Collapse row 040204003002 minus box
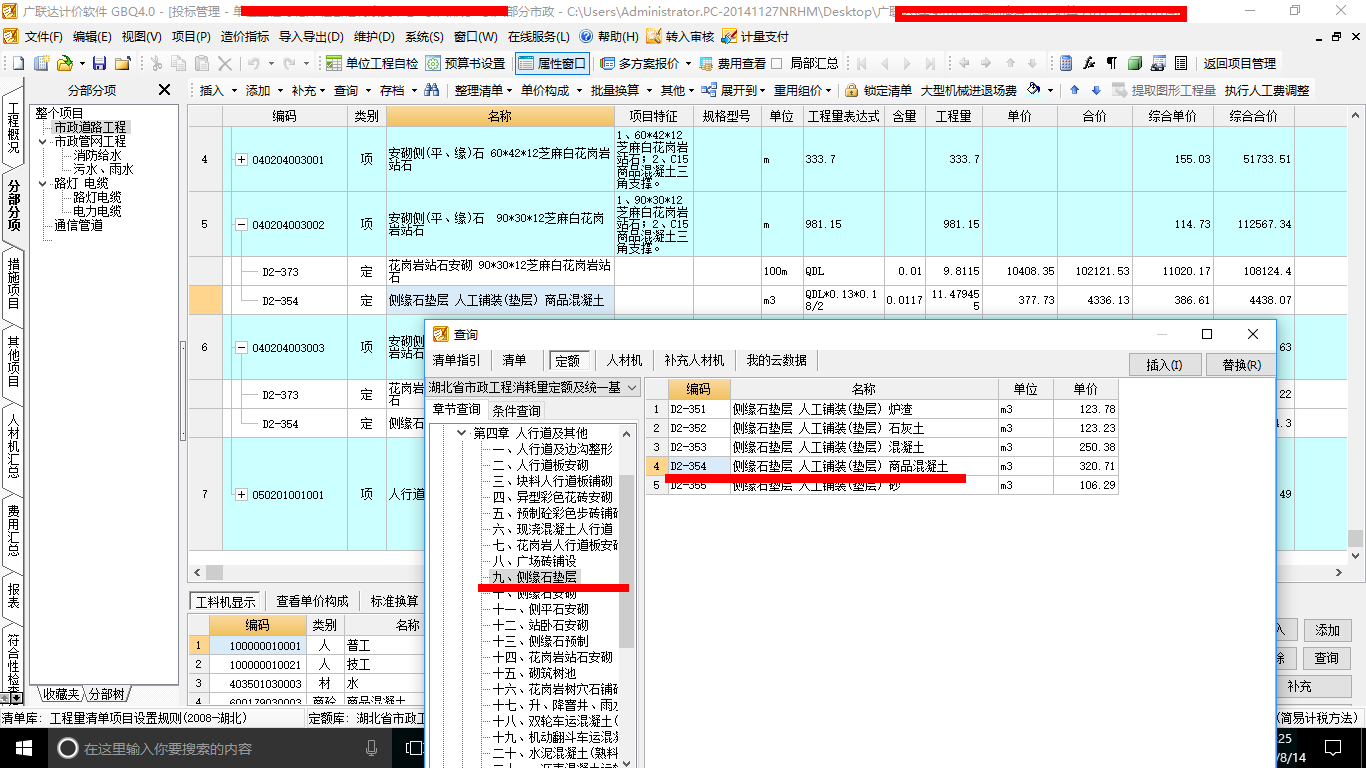 241,224
